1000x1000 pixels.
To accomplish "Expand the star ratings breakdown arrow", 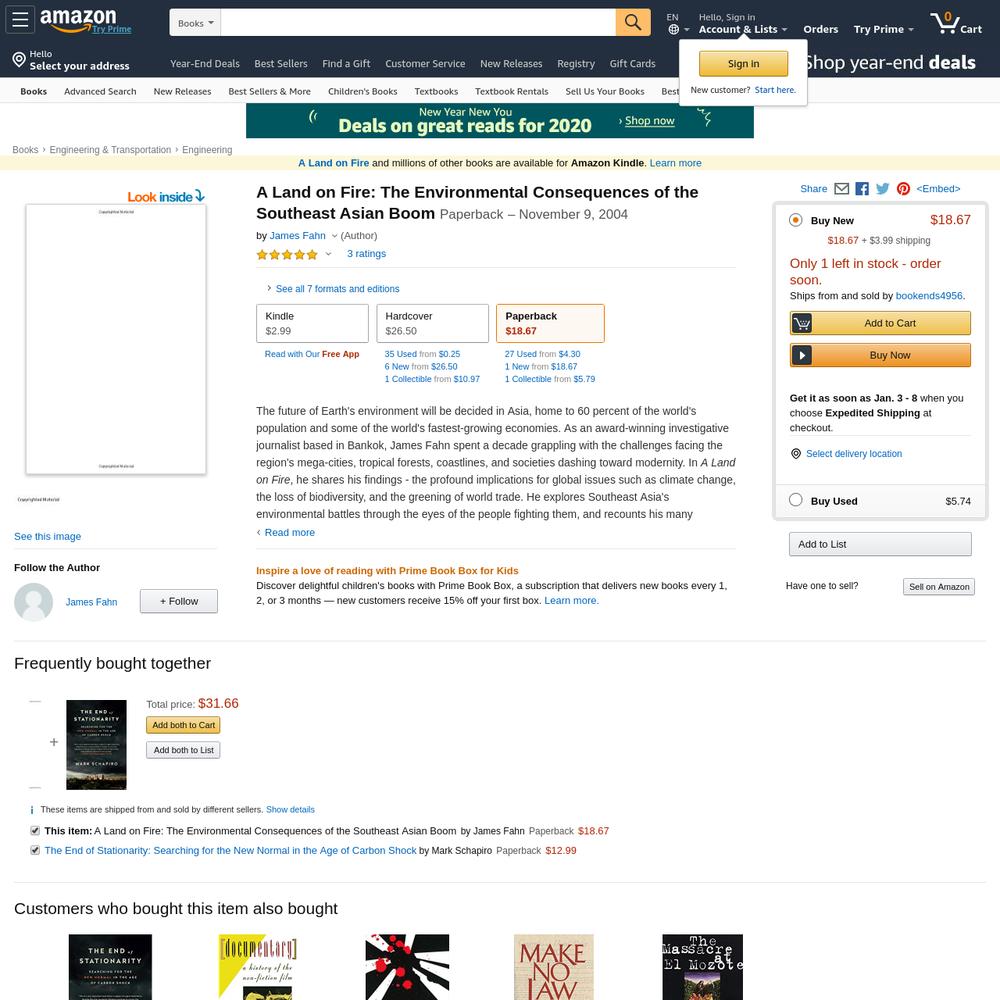I will (328, 254).
